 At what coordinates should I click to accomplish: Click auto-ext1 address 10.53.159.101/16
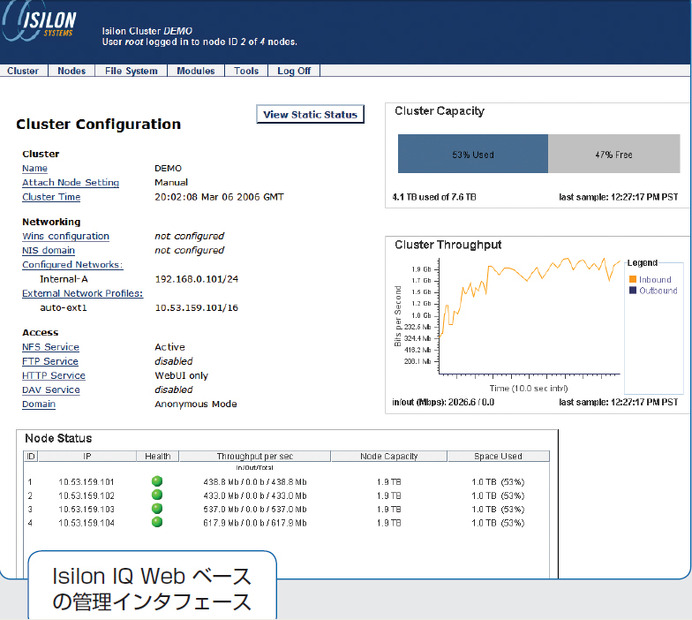coord(196,308)
